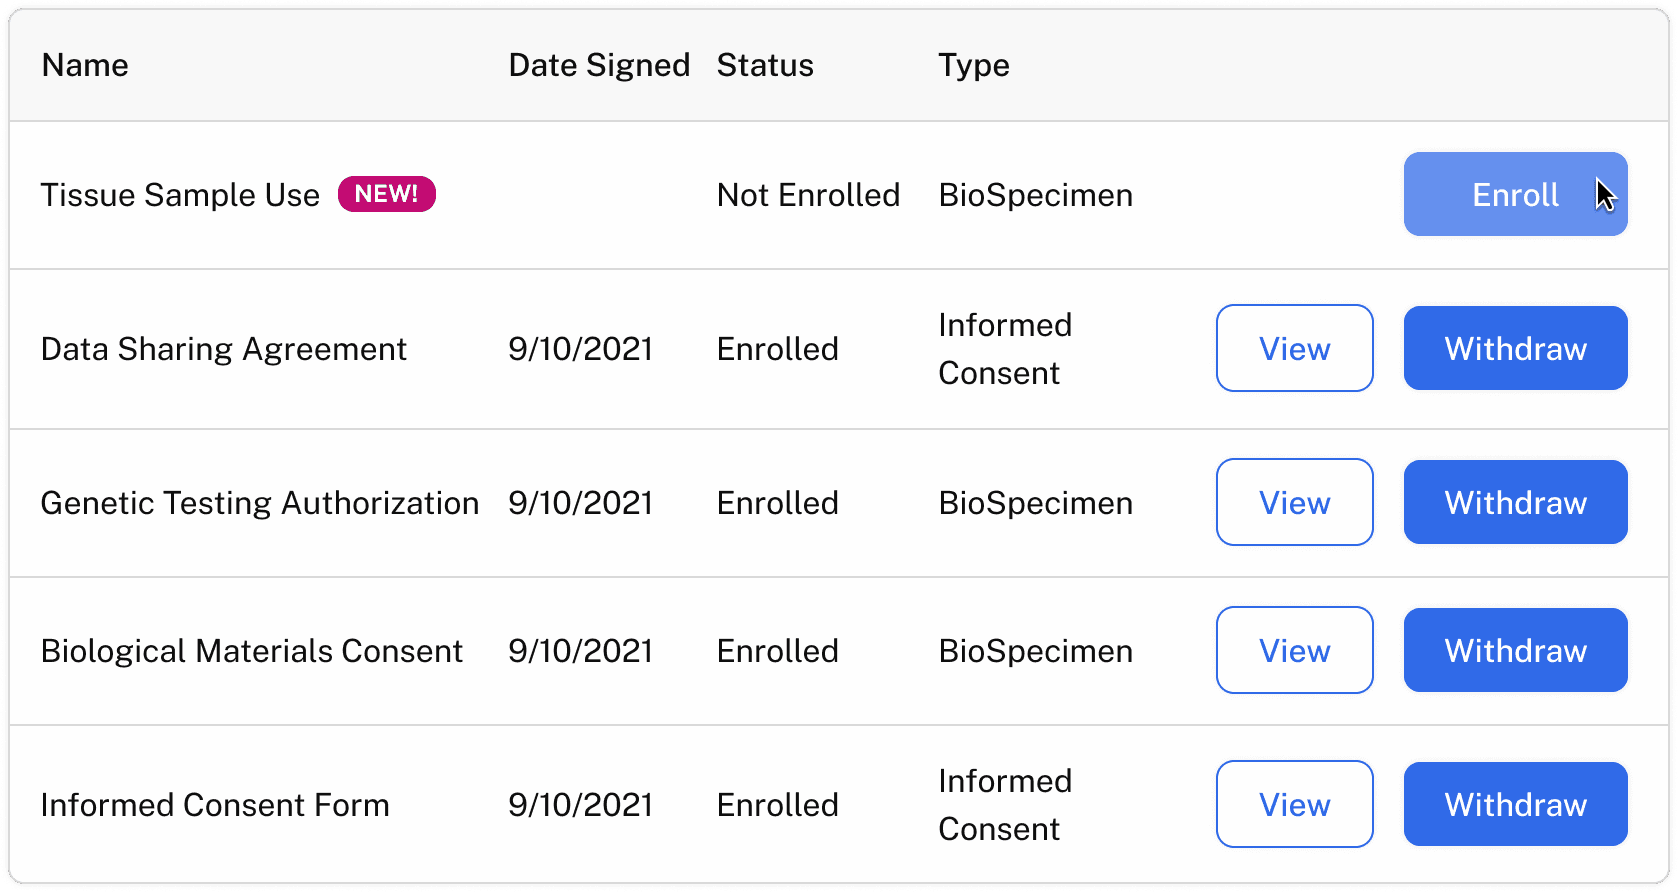Click the Name column header
This screenshot has height=892, width=1678.
pyautogui.click(x=85, y=66)
